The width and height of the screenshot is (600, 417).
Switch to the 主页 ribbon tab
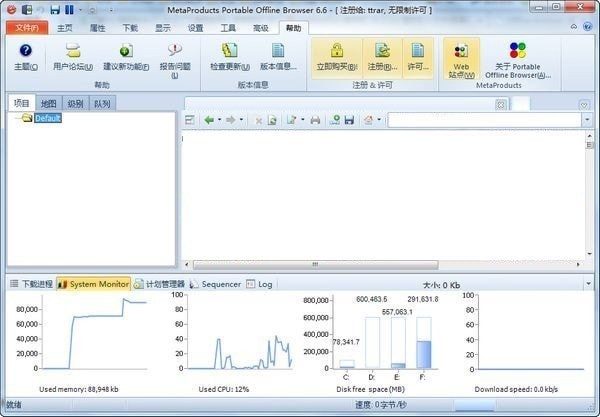[x=65, y=28]
